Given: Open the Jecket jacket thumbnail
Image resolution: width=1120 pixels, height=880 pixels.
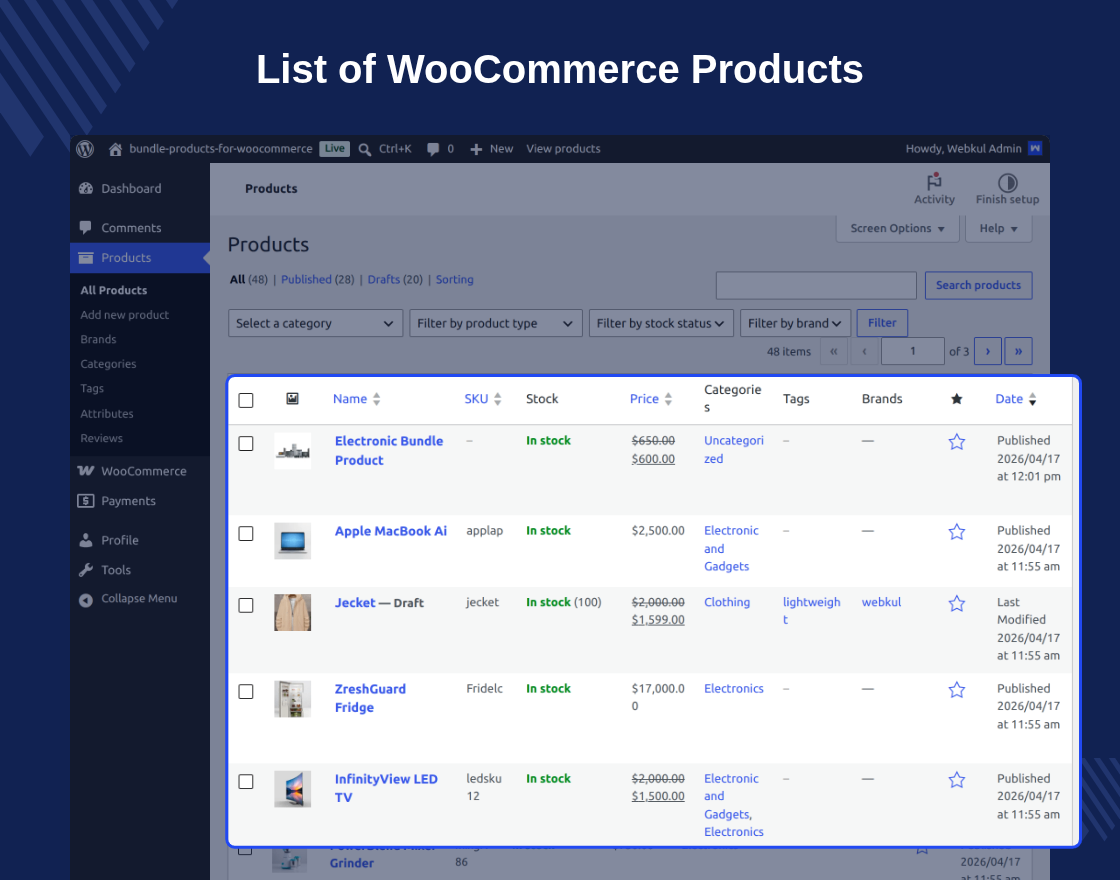Looking at the screenshot, I should 292,612.
